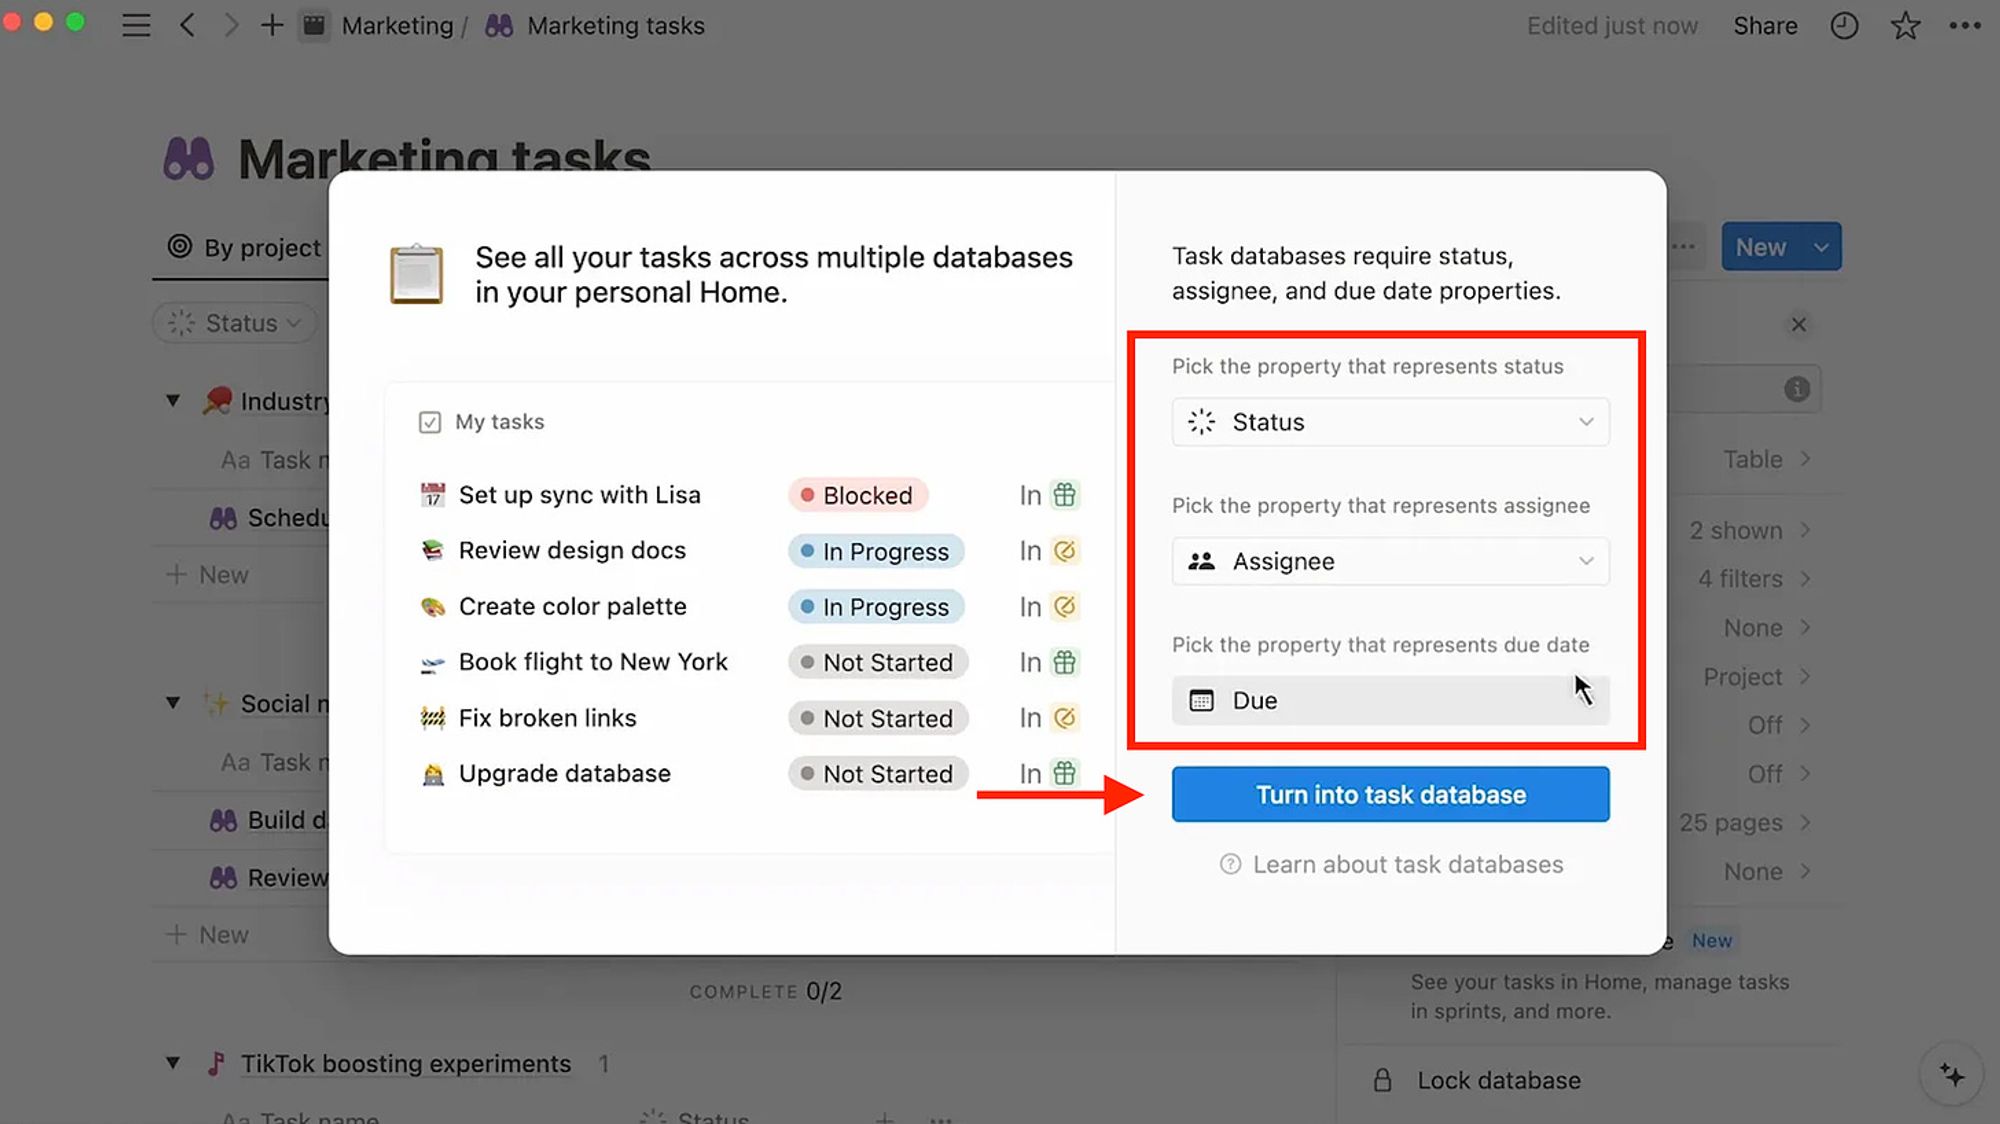Close the view options panel with the X
Image resolution: width=2000 pixels, height=1124 pixels.
[1798, 325]
